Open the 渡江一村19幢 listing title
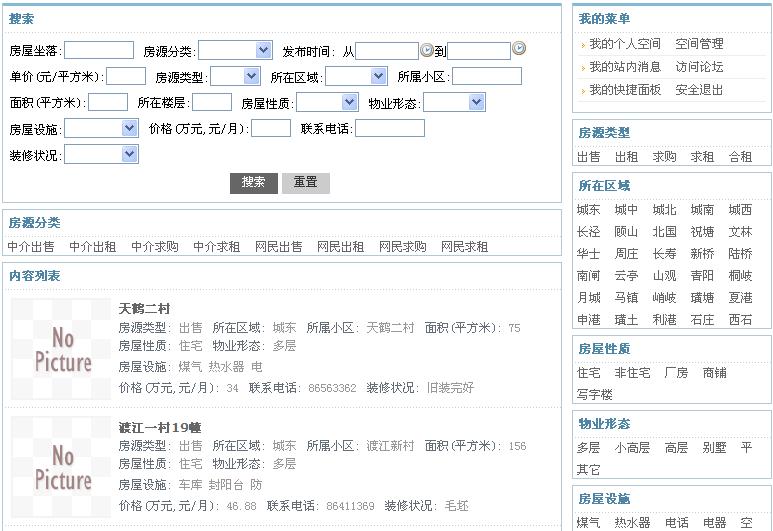 coord(160,427)
